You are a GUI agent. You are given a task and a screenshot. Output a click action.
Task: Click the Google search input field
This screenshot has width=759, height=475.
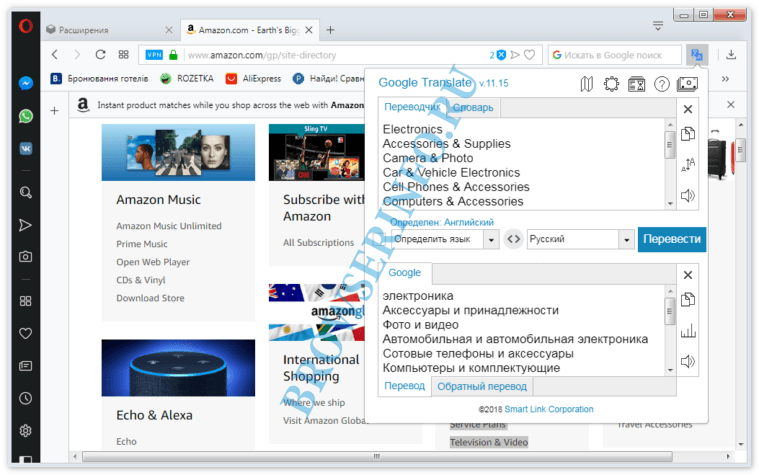(615, 55)
